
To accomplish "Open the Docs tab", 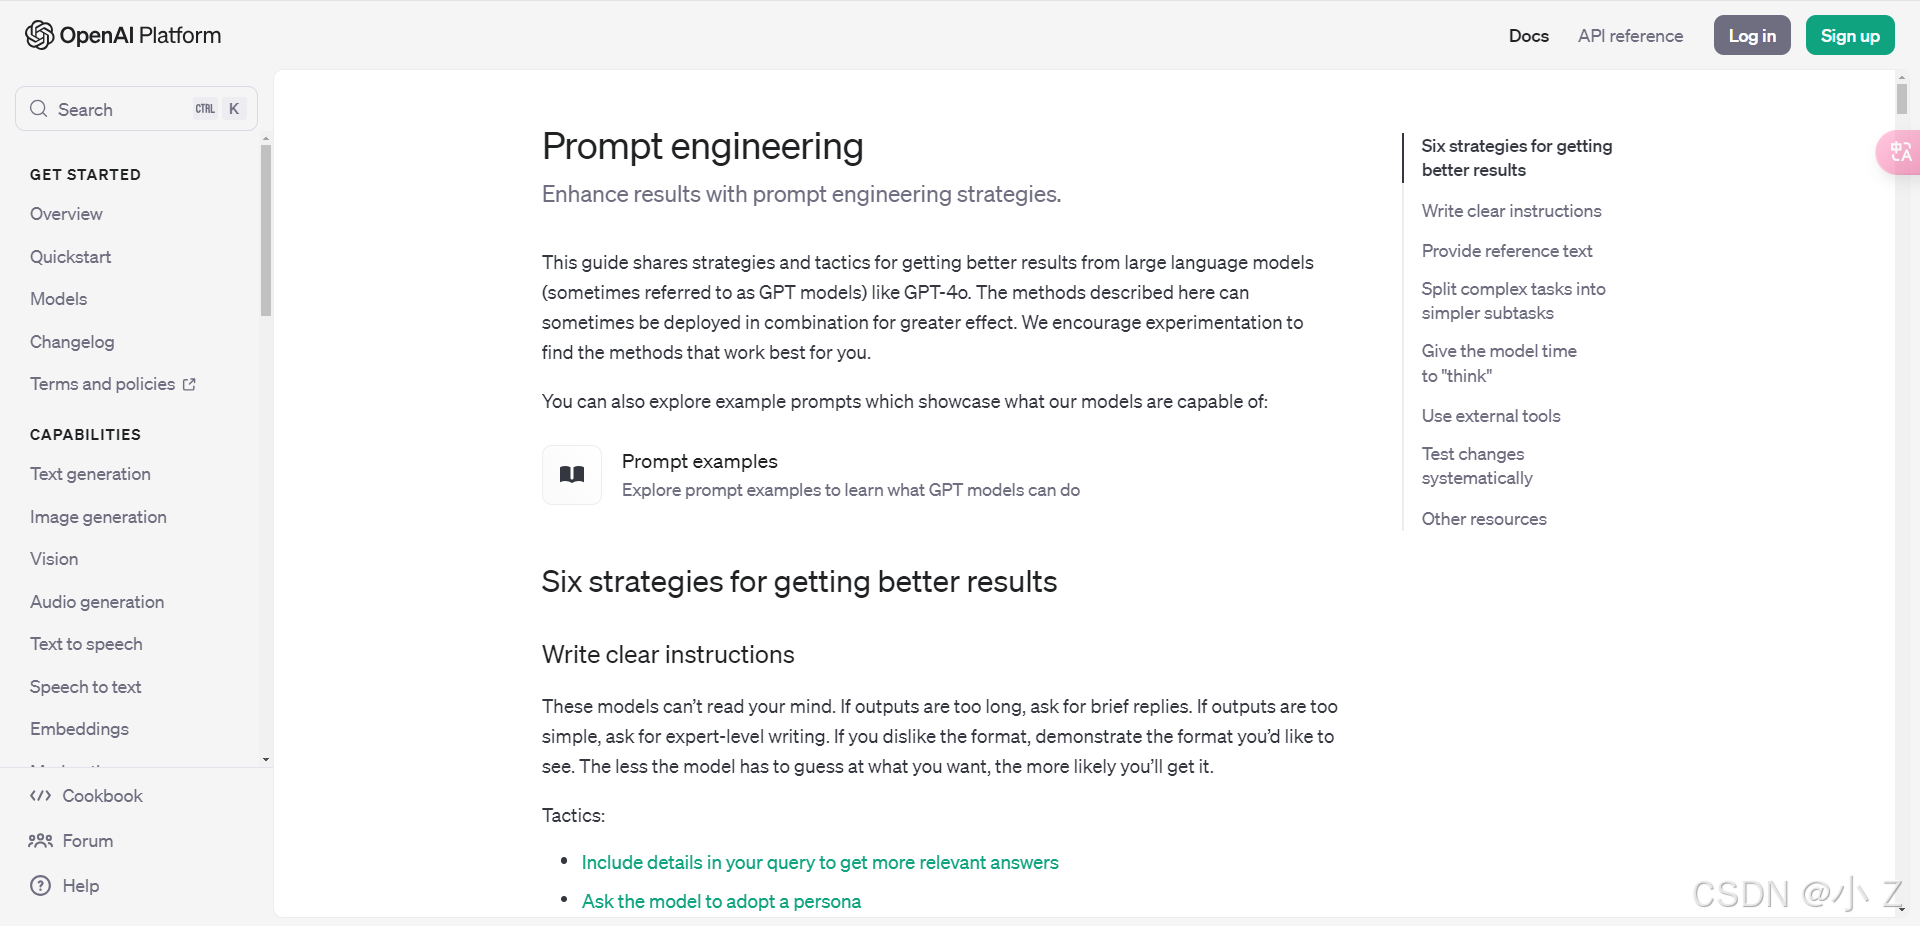I will [x=1528, y=36].
